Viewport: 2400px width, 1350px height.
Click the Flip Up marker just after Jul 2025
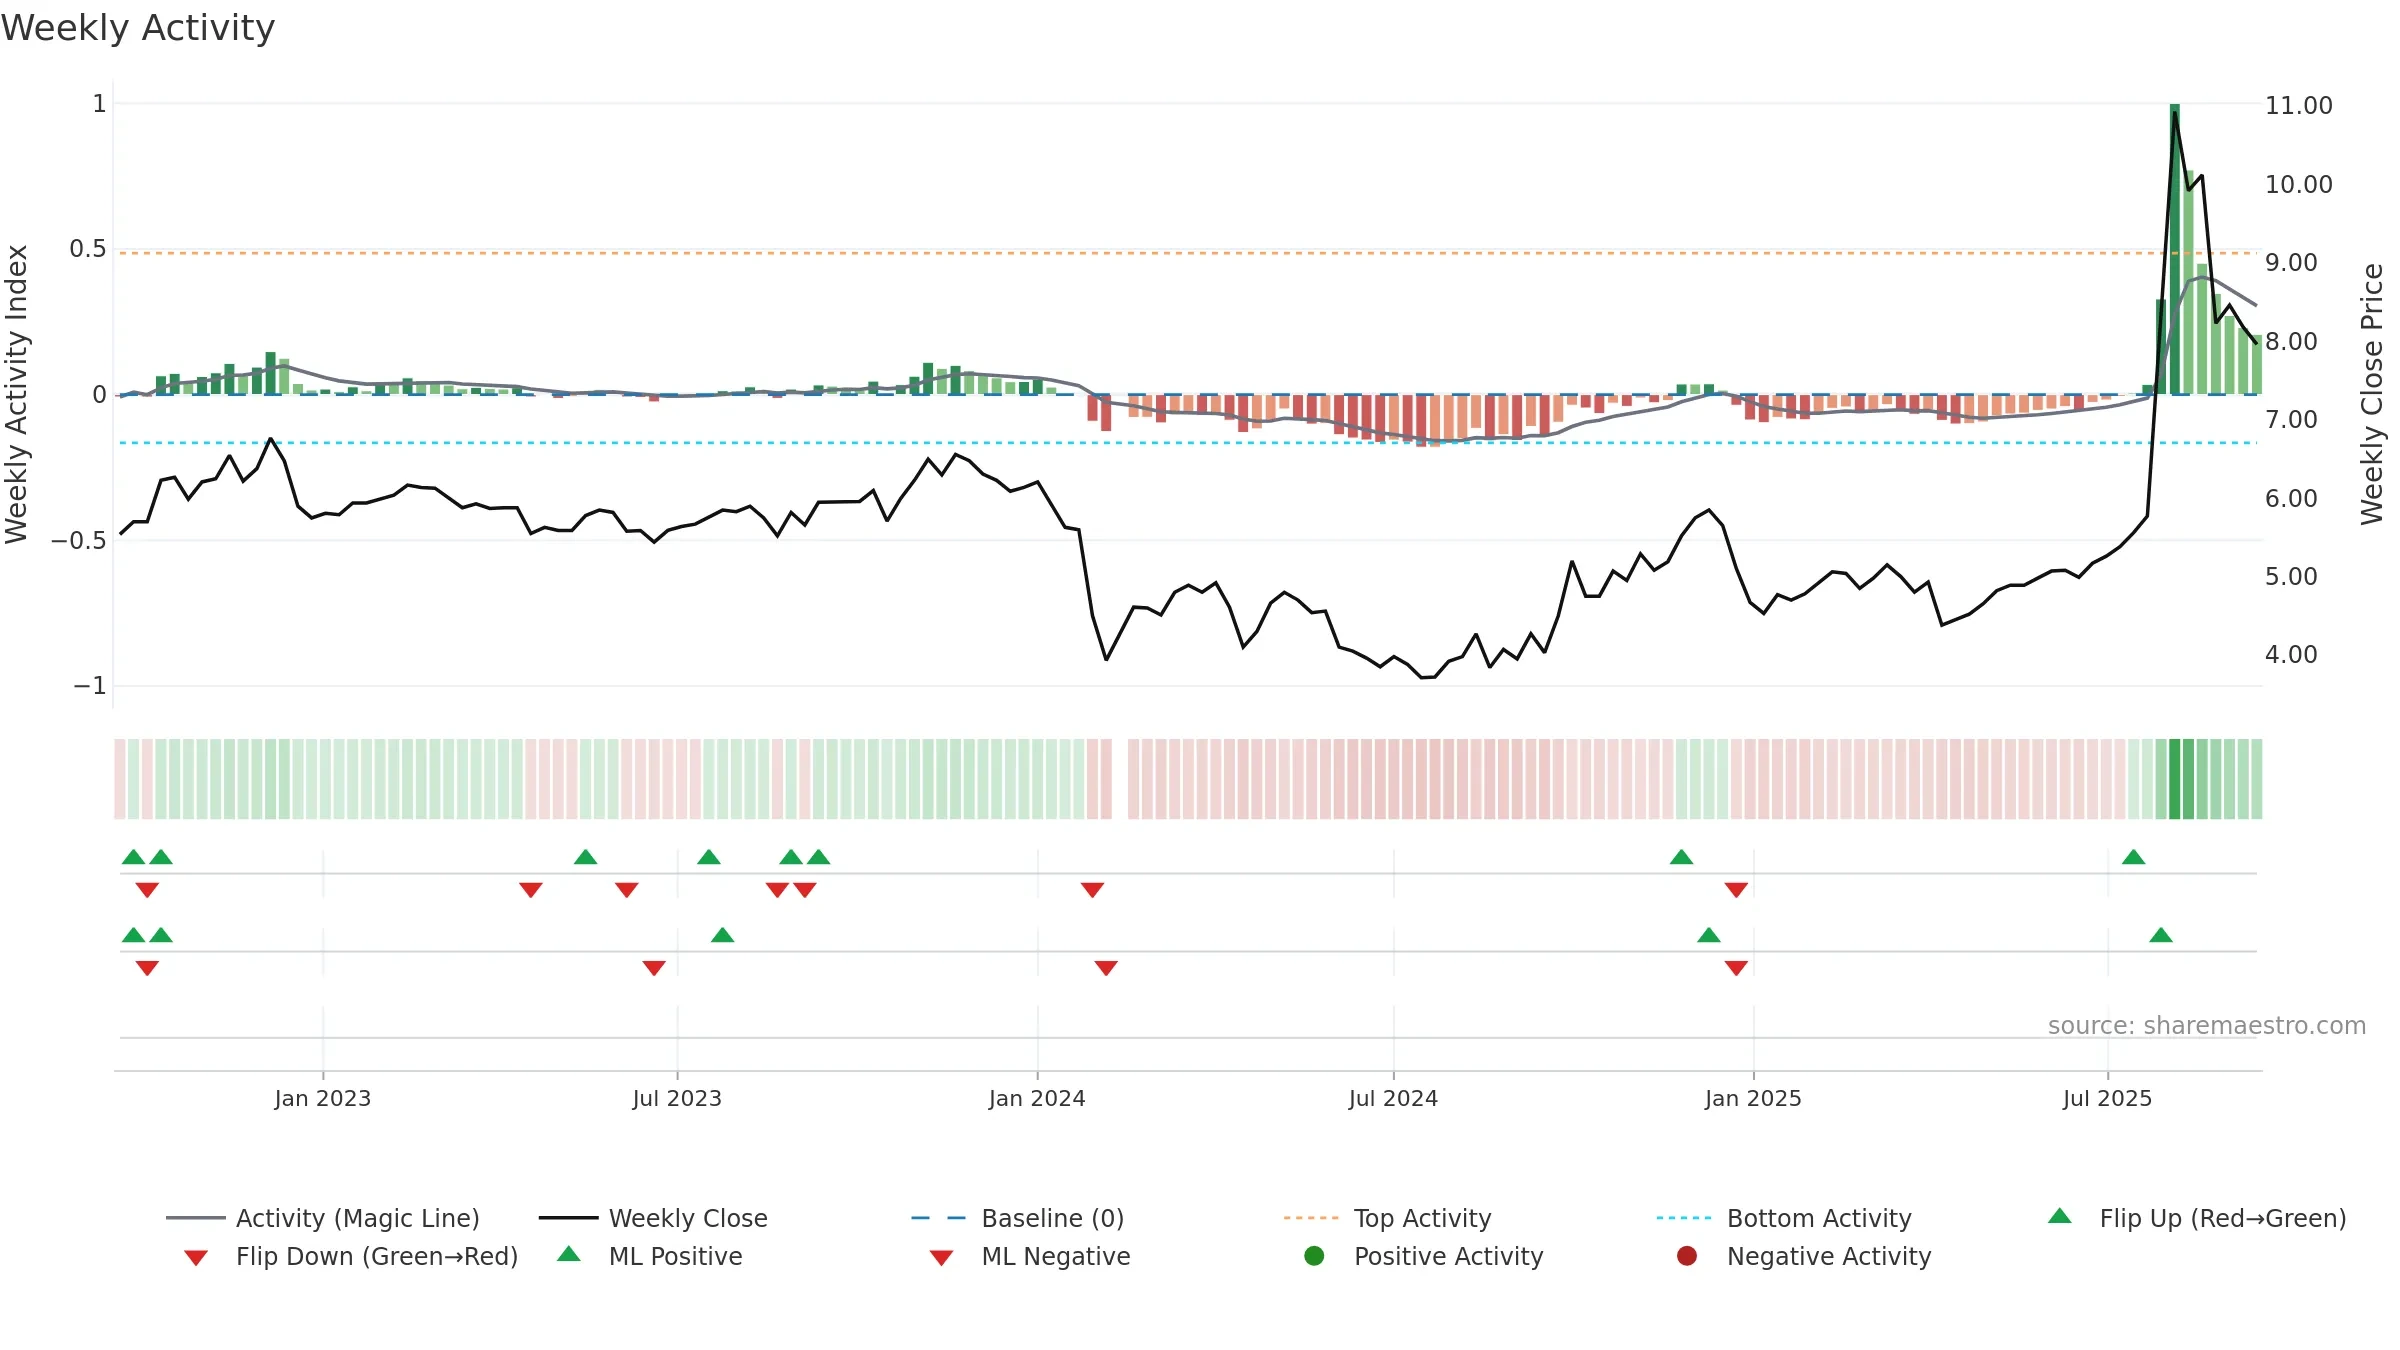[2133, 857]
